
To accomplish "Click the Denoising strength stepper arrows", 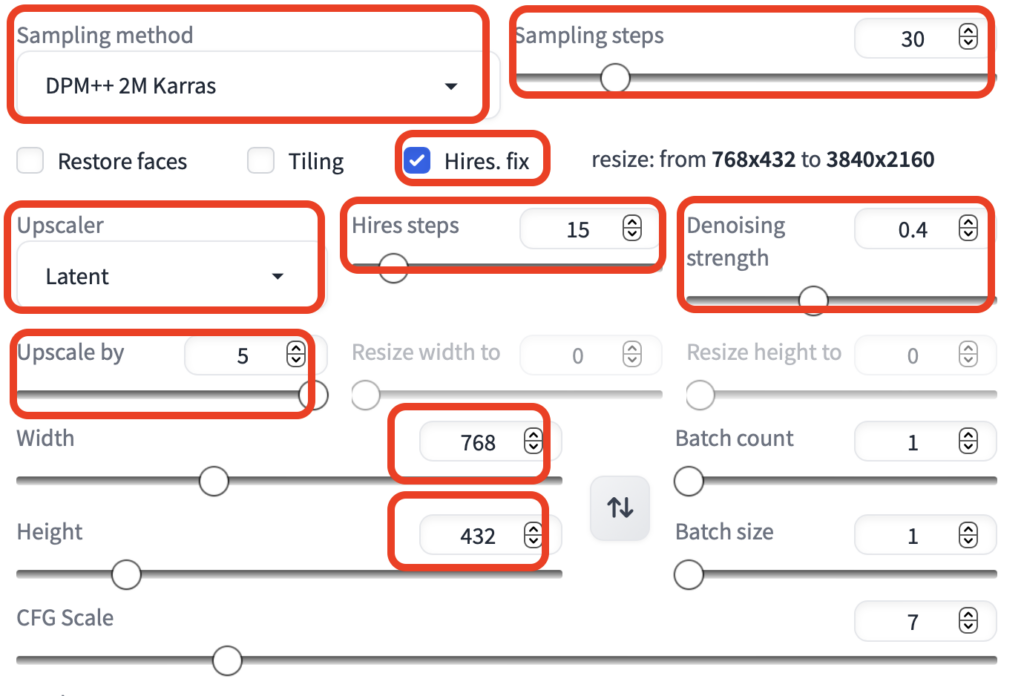I will click(968, 228).
